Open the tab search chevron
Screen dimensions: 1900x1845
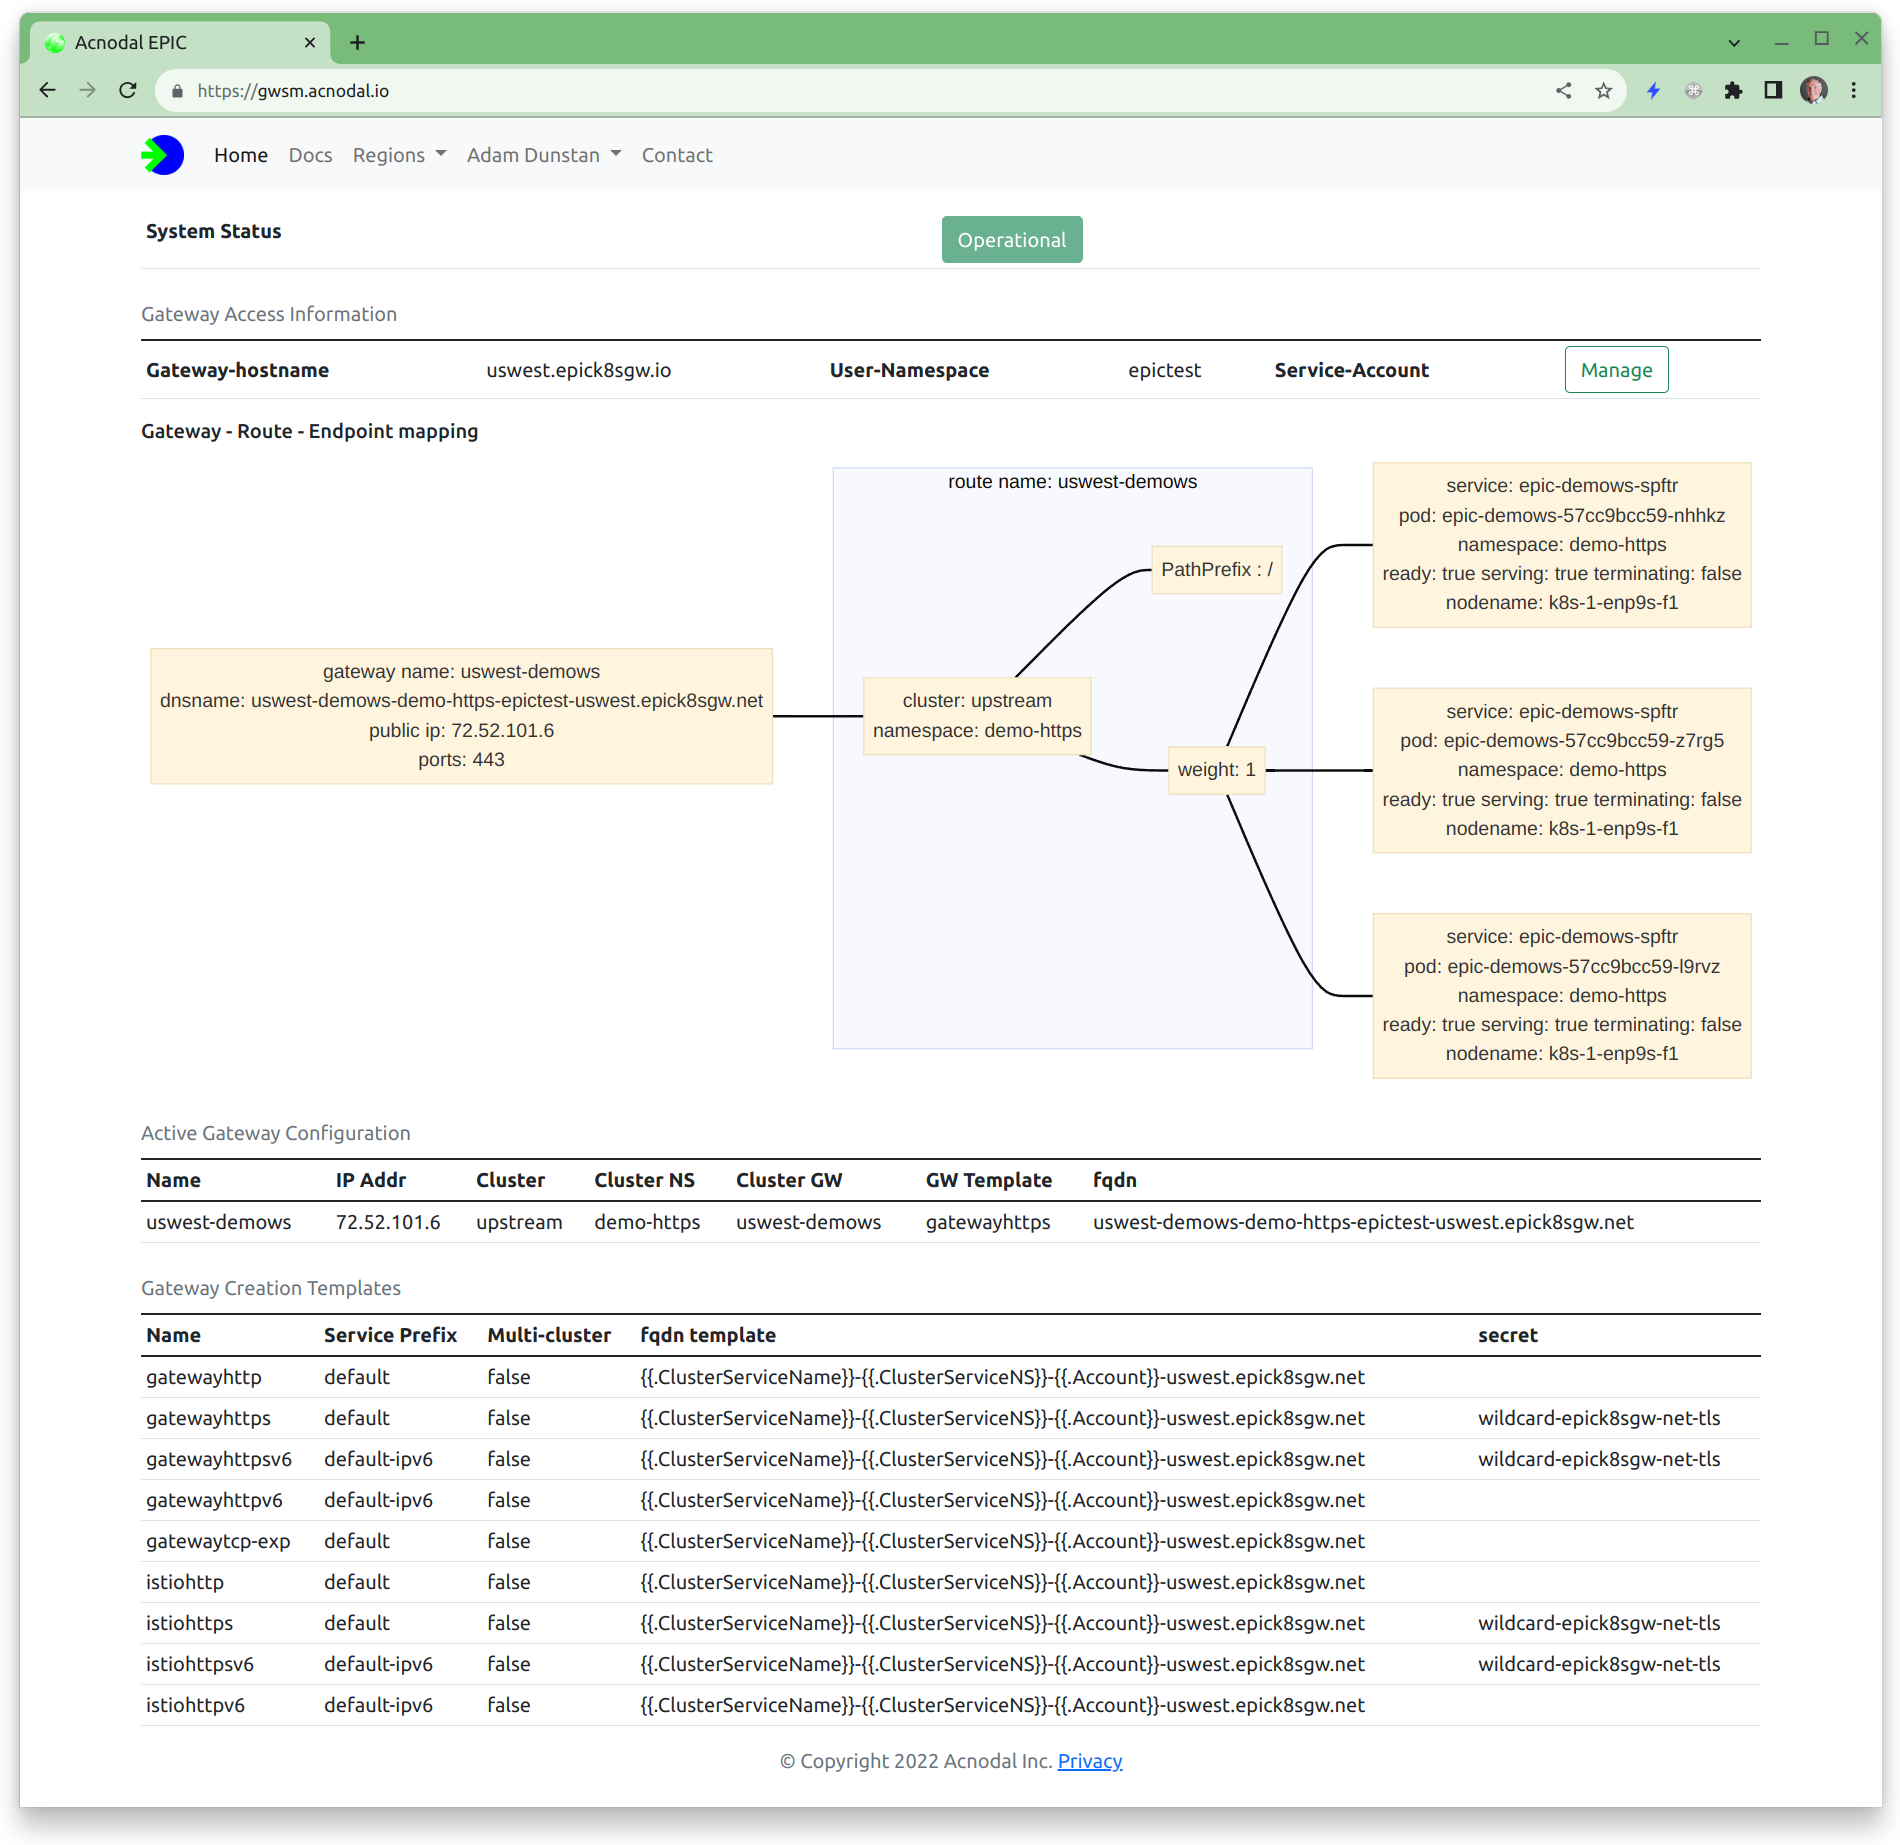pyautogui.click(x=1734, y=42)
